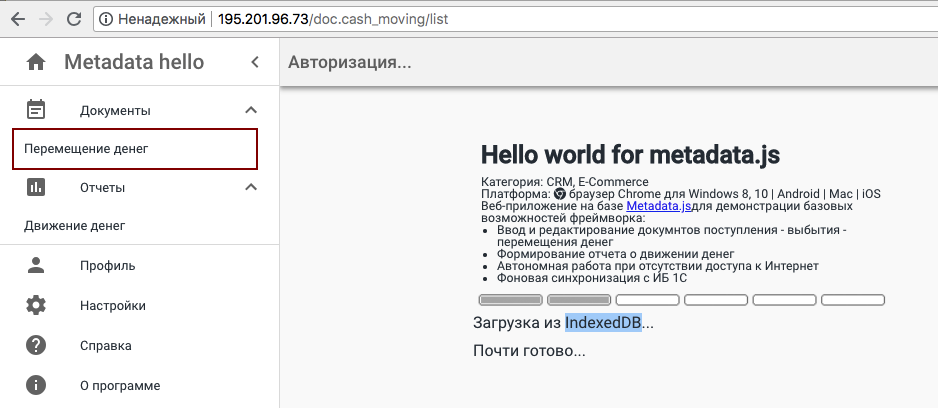Screen dimensions: 938x408
Task: Click the site info icon in the address bar
Action: point(106,20)
